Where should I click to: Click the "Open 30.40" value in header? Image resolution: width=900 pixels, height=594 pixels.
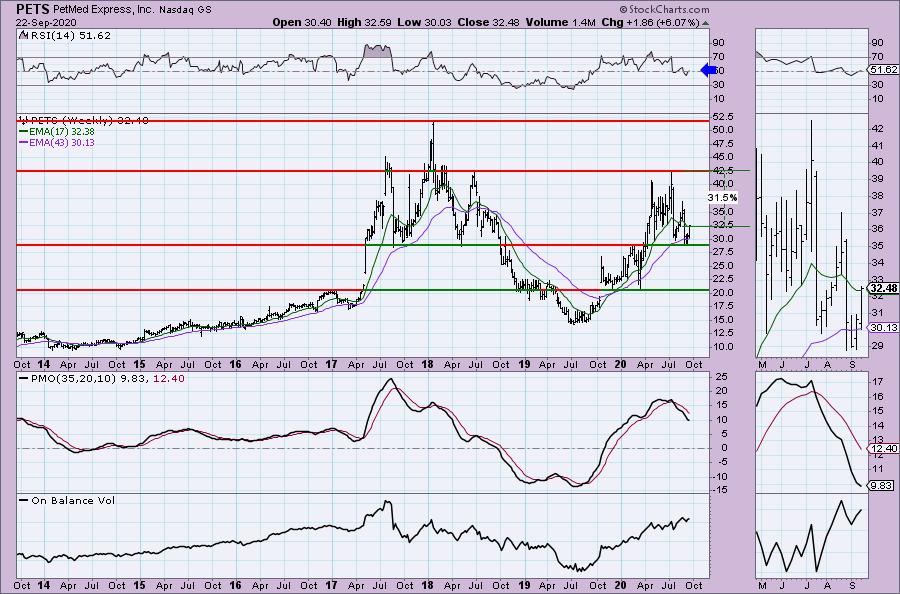pyautogui.click(x=302, y=22)
